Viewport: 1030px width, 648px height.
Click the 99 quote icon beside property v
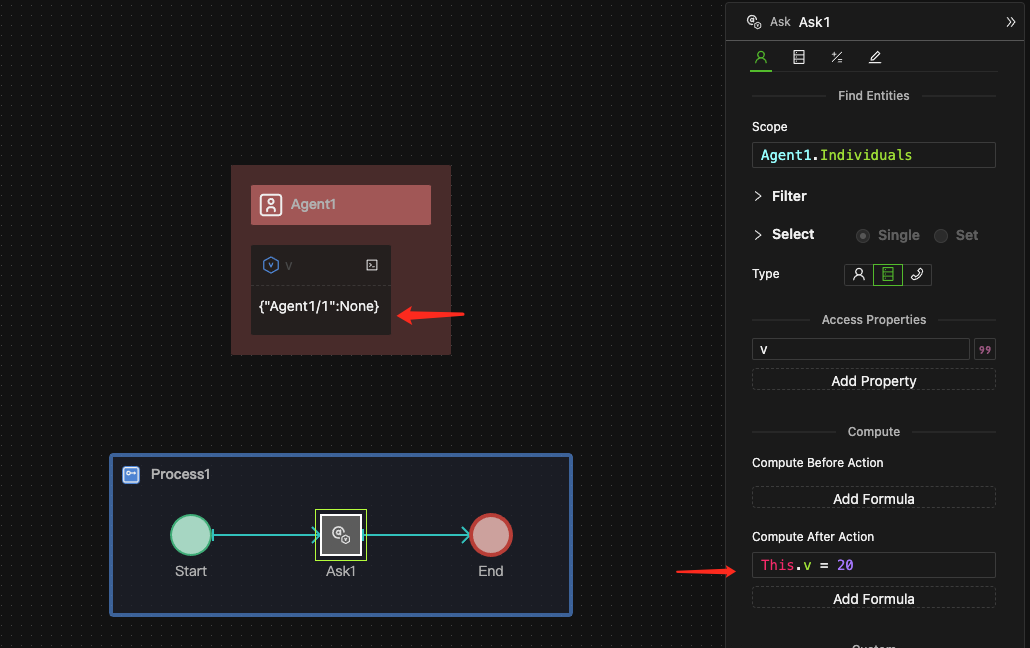pyautogui.click(x=985, y=349)
